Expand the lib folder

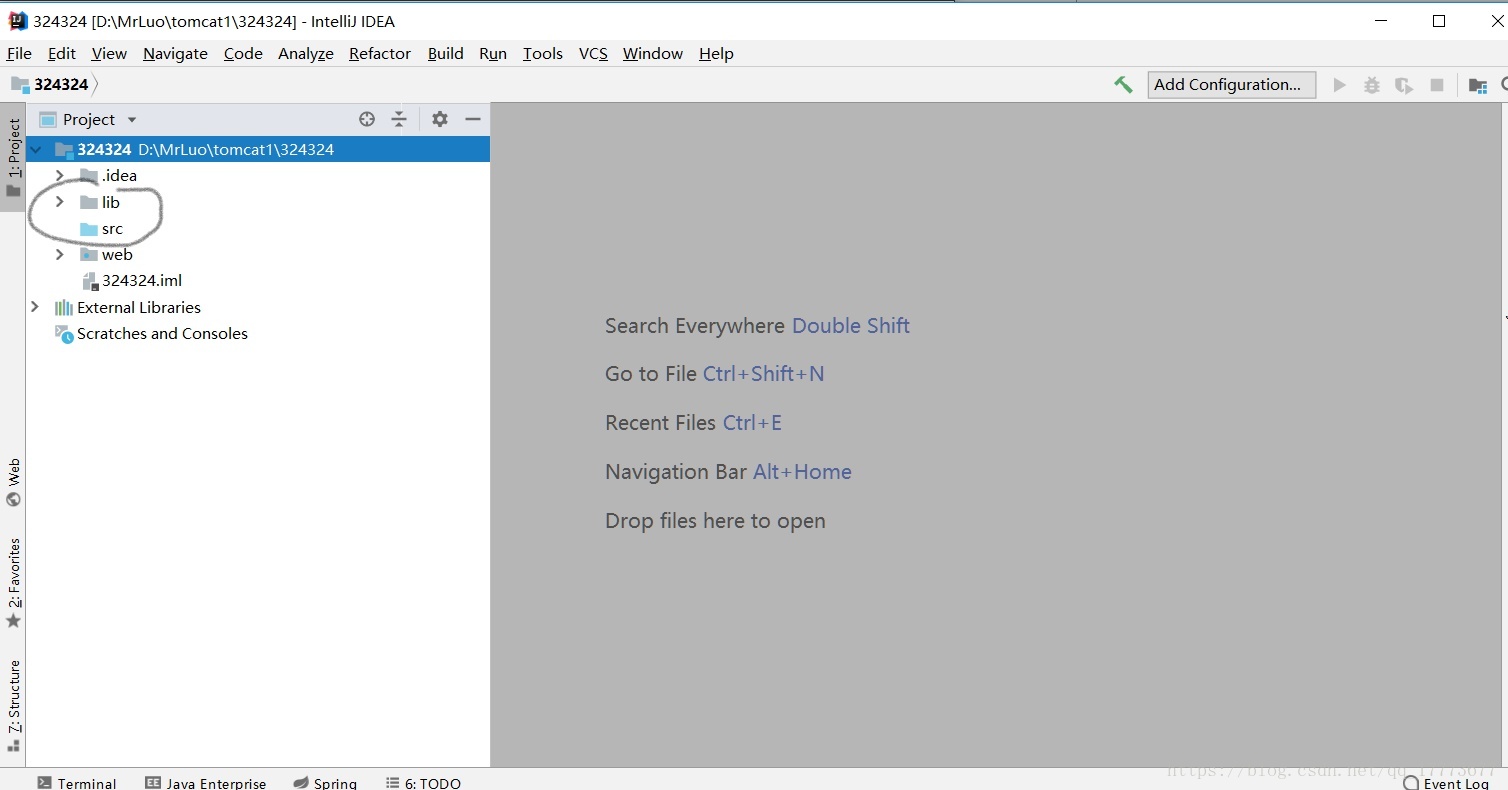coord(60,202)
